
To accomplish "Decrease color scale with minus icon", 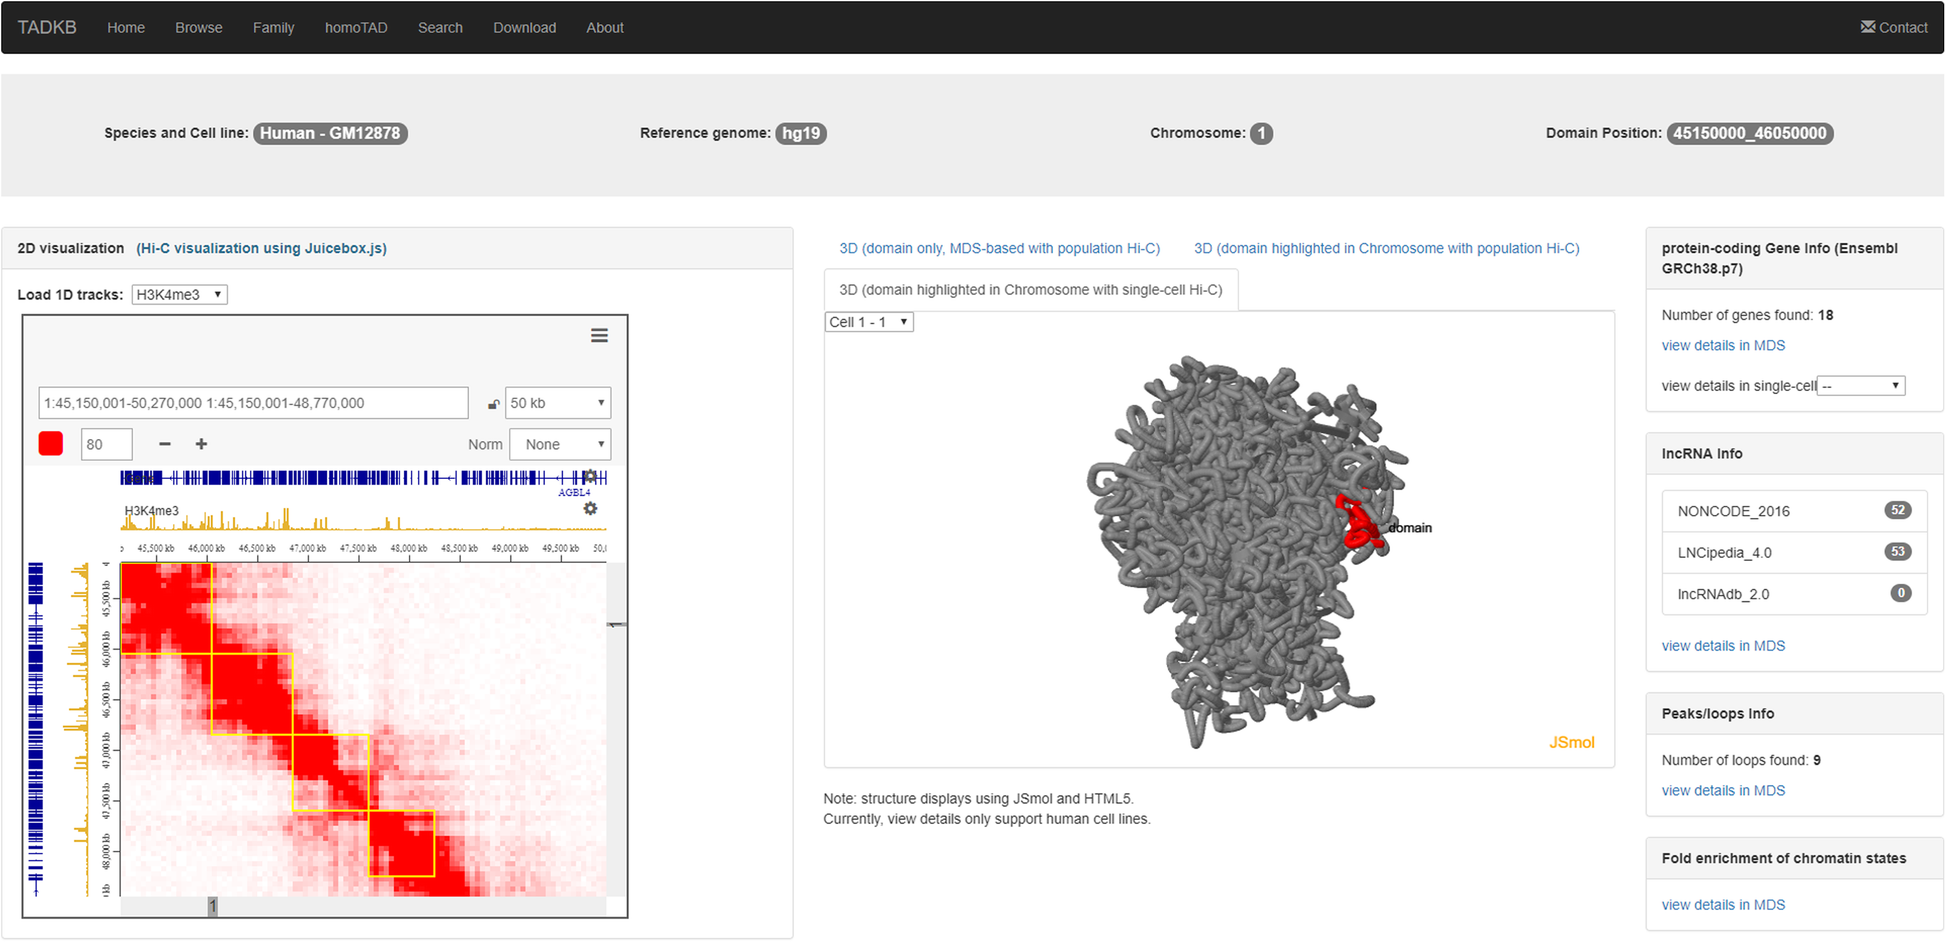I will 165,444.
